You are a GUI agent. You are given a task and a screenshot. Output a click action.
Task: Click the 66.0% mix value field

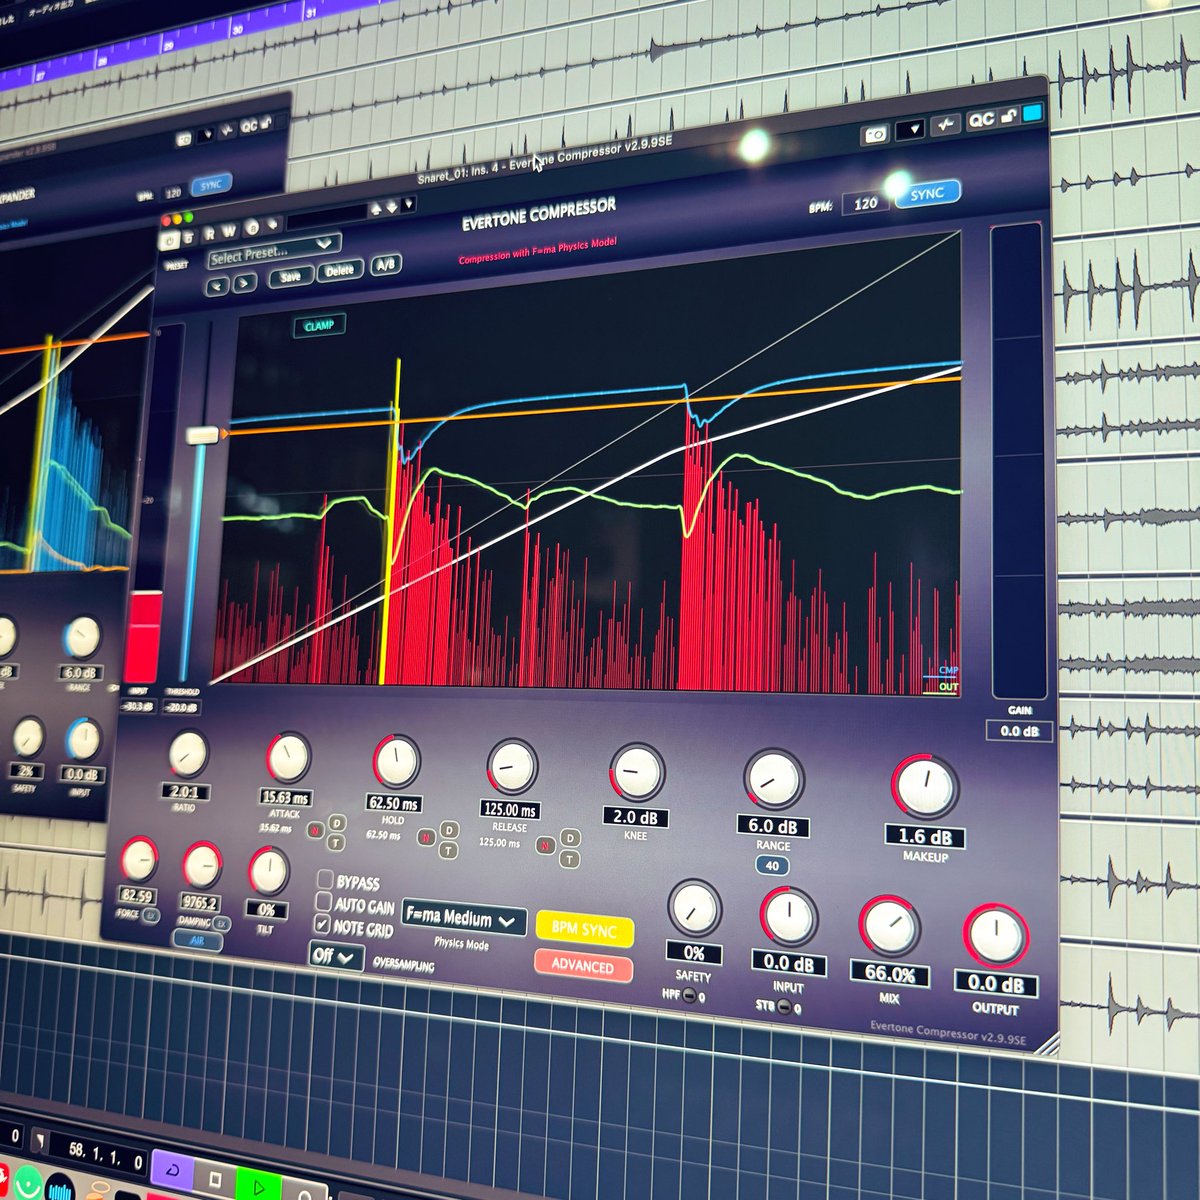[890, 975]
